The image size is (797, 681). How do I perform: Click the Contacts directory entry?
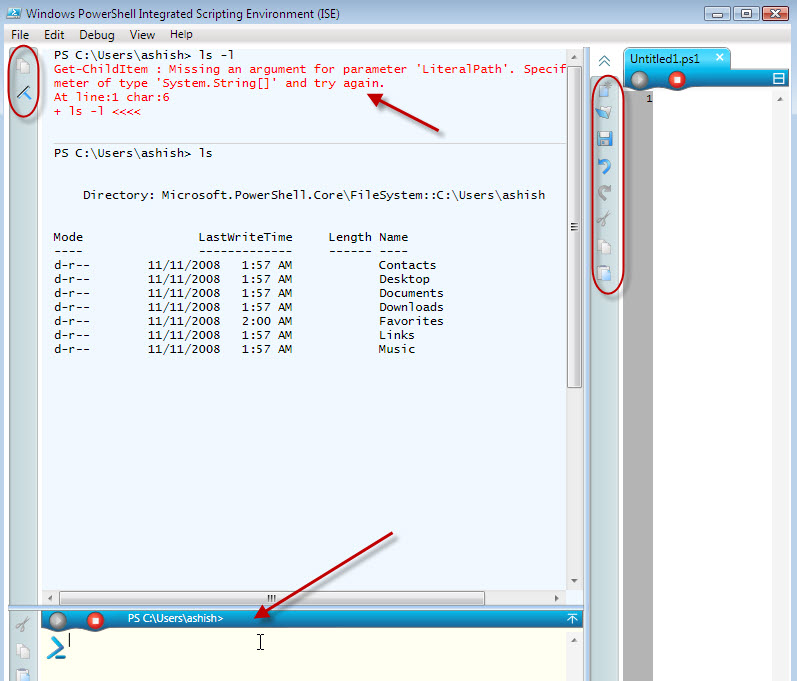point(407,265)
